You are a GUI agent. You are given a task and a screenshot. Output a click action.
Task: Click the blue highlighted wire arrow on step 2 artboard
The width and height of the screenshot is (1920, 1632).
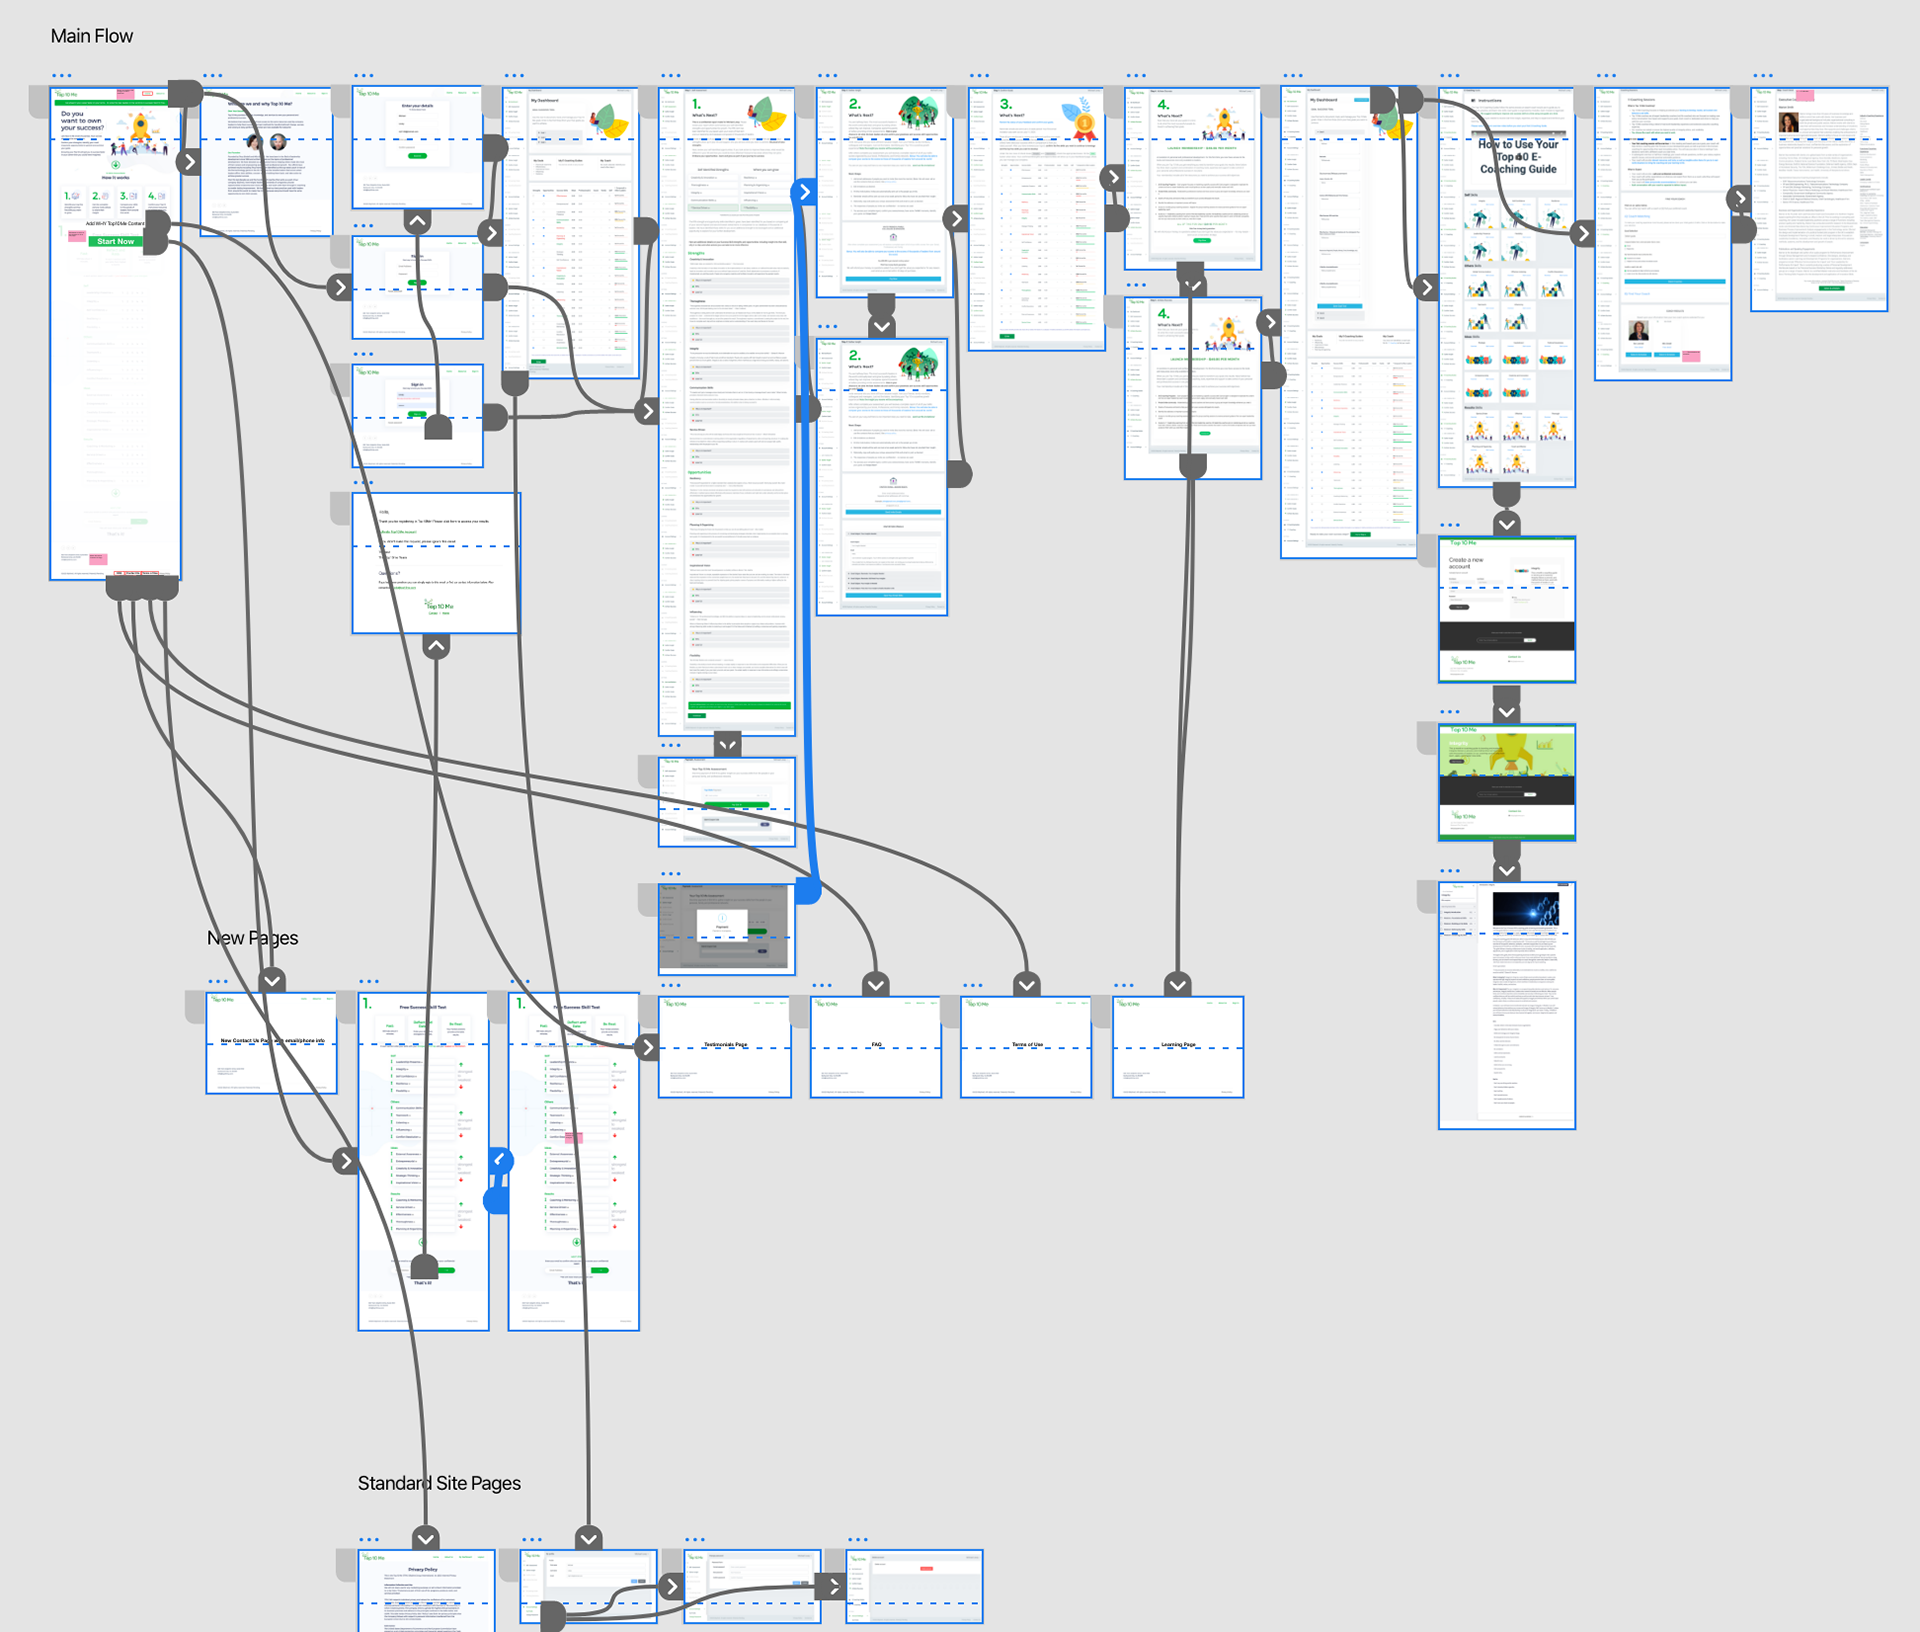point(804,191)
